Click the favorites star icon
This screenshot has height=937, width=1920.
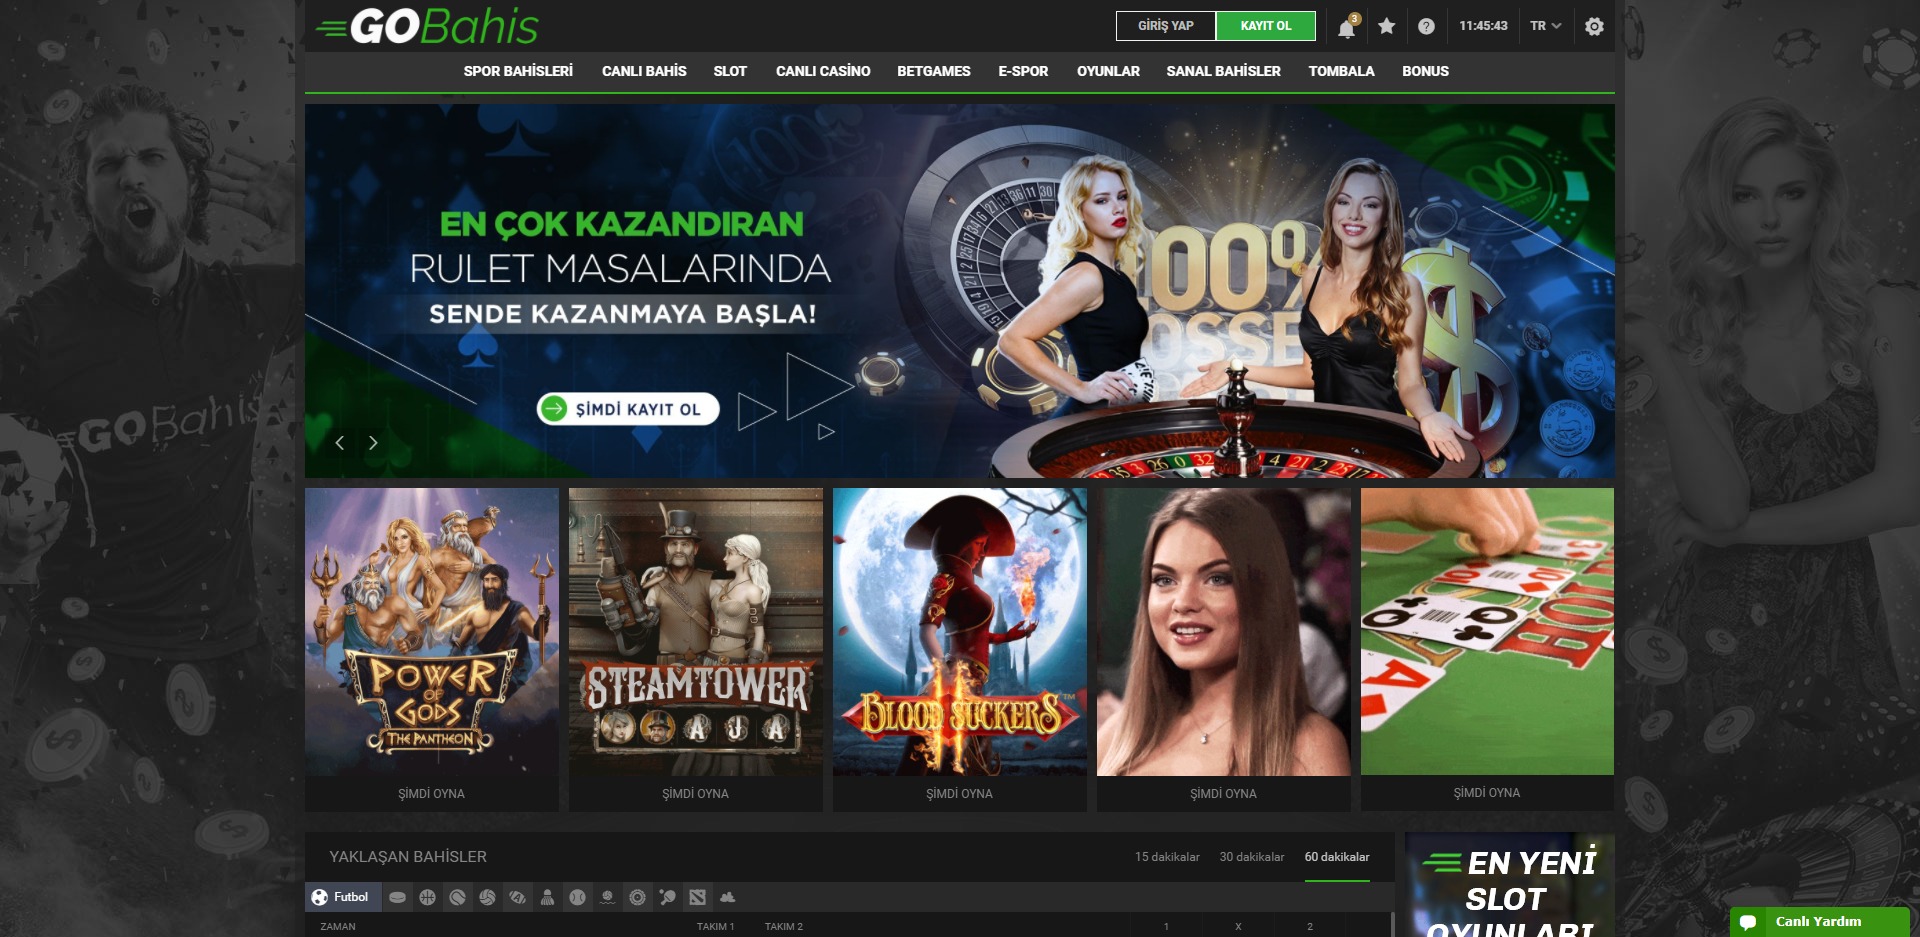coord(1386,27)
